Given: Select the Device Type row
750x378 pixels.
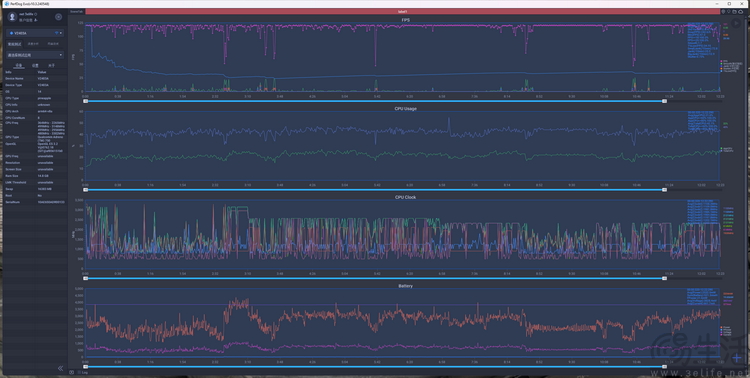Looking at the screenshot, I should (x=35, y=85).
